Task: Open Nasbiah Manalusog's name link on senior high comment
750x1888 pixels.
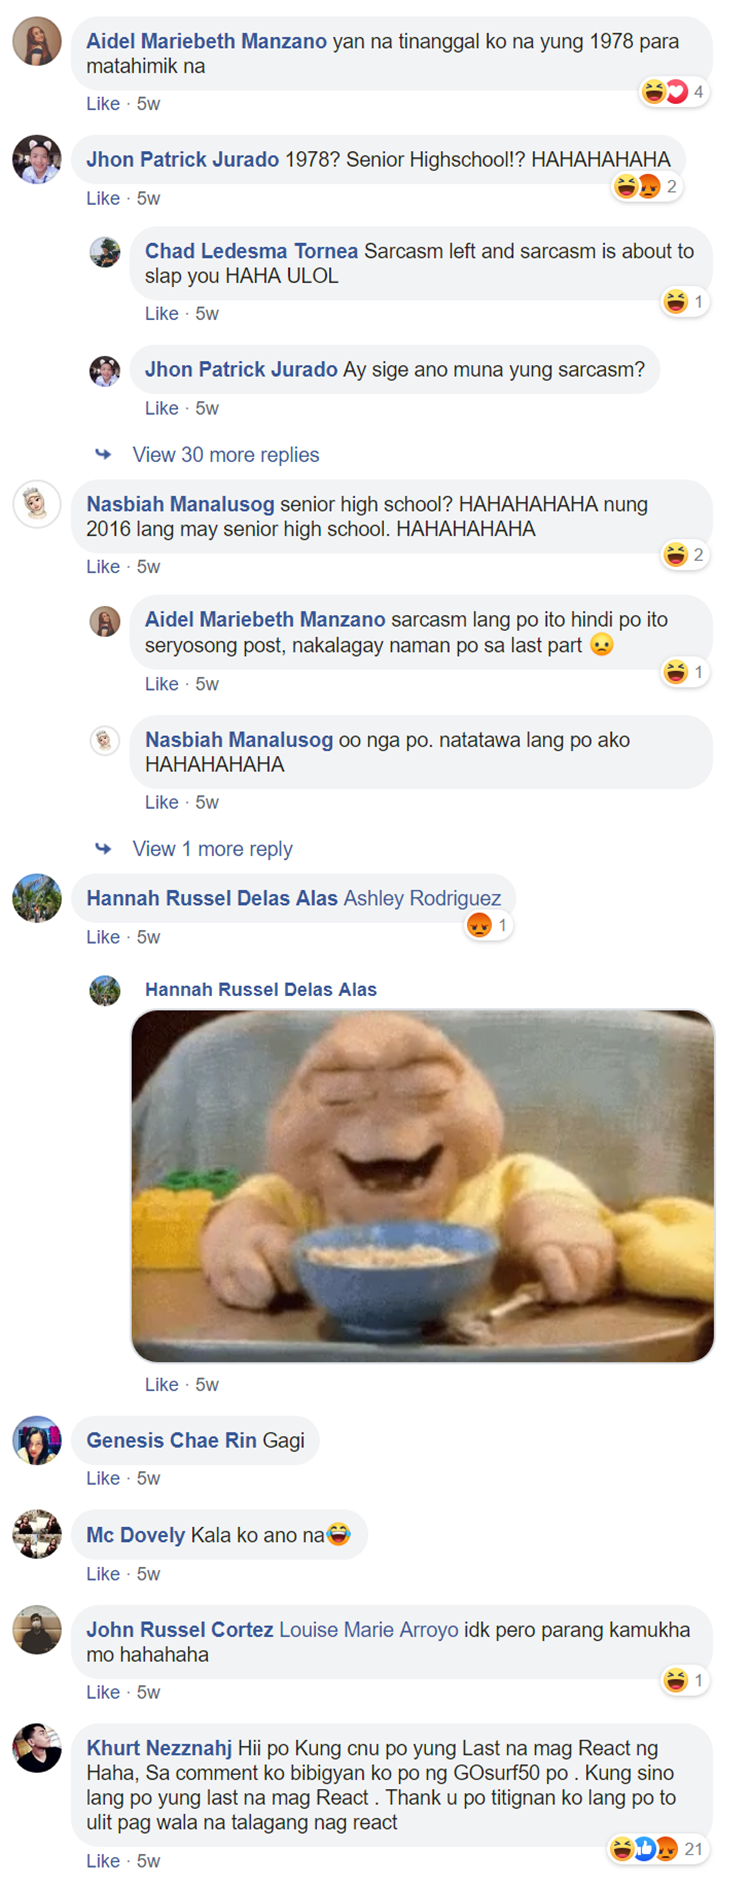Action: 180,504
